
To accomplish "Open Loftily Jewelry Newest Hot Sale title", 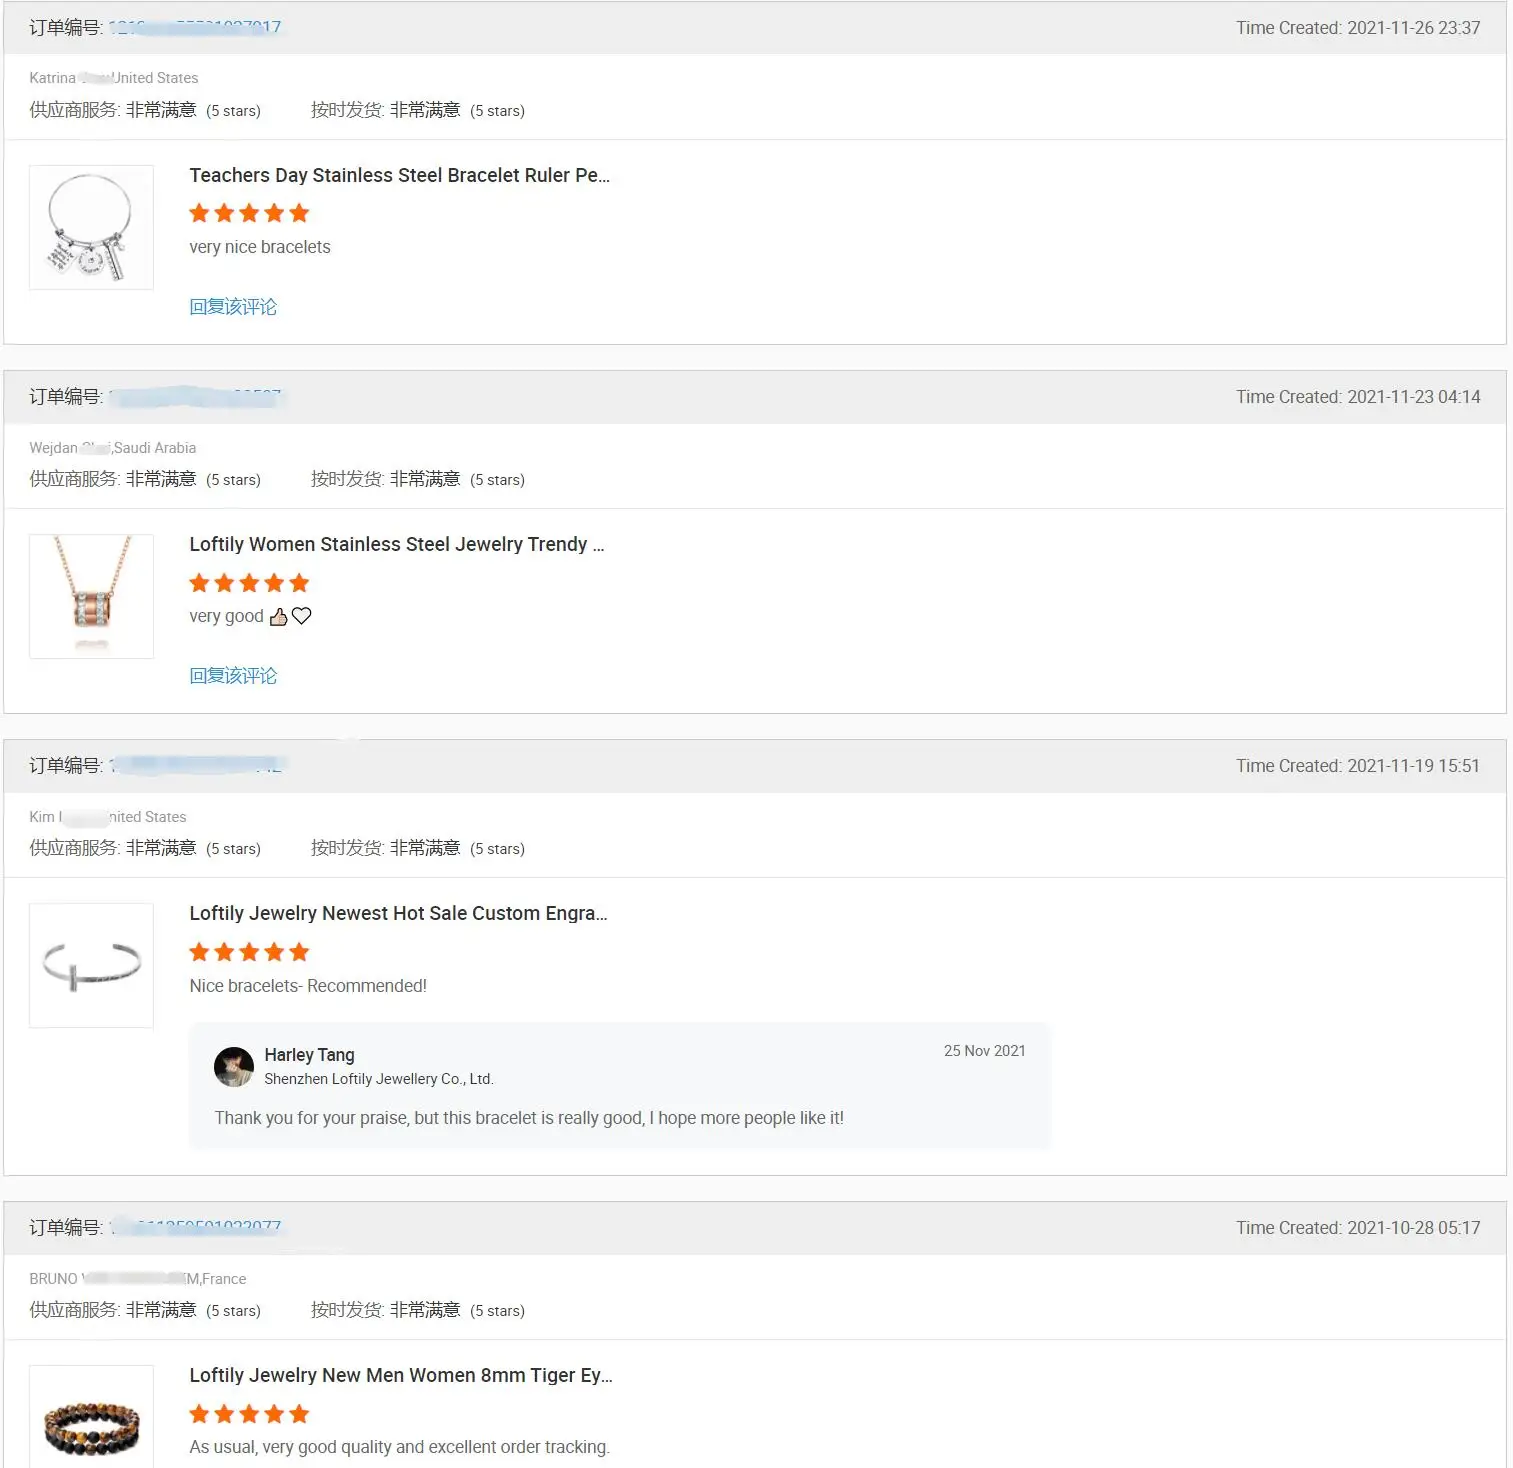I will pos(398,914).
